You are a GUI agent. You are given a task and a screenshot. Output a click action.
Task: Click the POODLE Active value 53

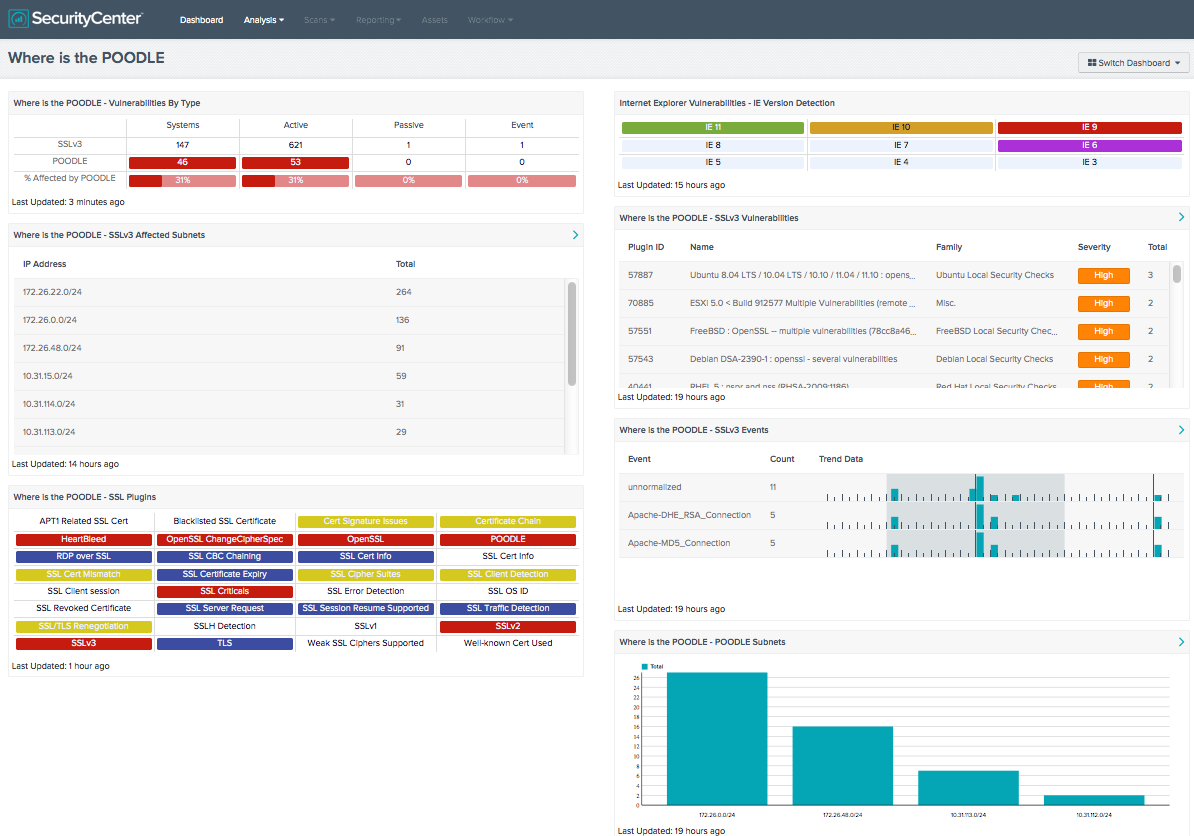[295, 163]
